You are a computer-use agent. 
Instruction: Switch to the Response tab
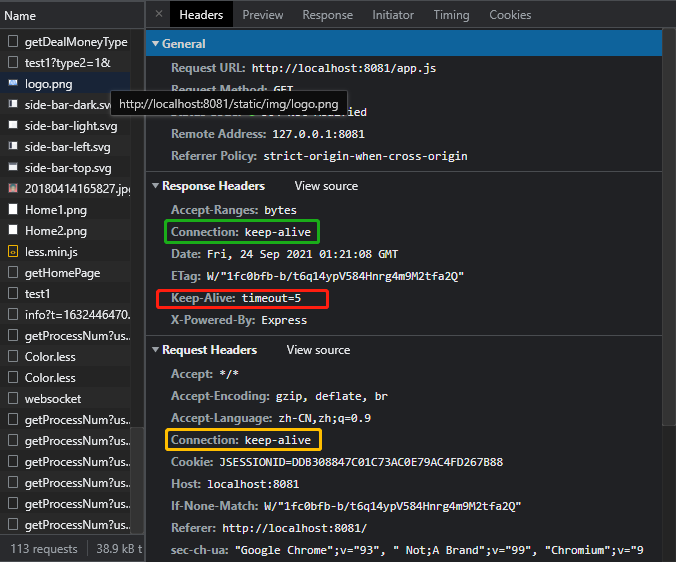[327, 15]
